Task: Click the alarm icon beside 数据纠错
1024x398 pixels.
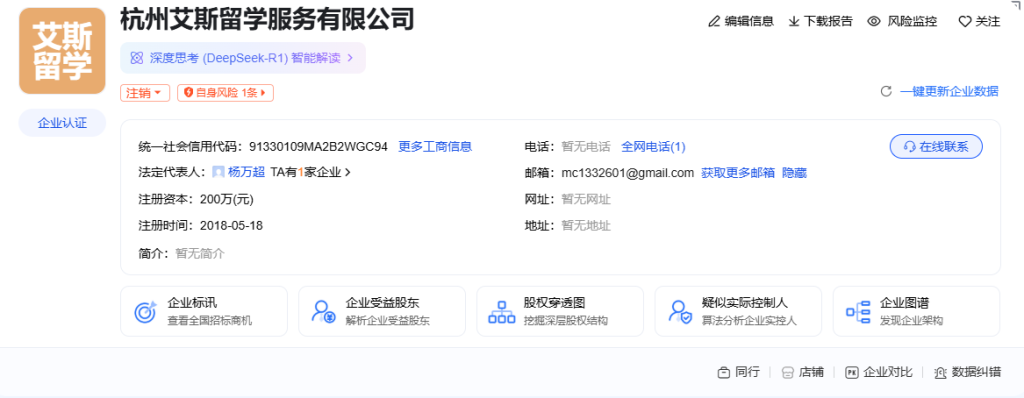Action: [x=940, y=373]
